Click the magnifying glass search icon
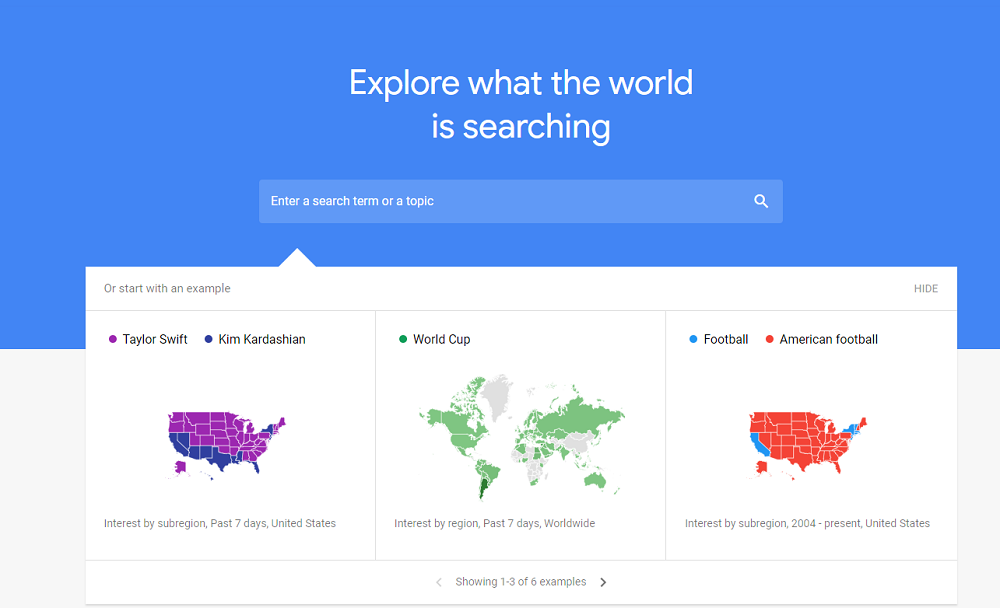 (761, 201)
